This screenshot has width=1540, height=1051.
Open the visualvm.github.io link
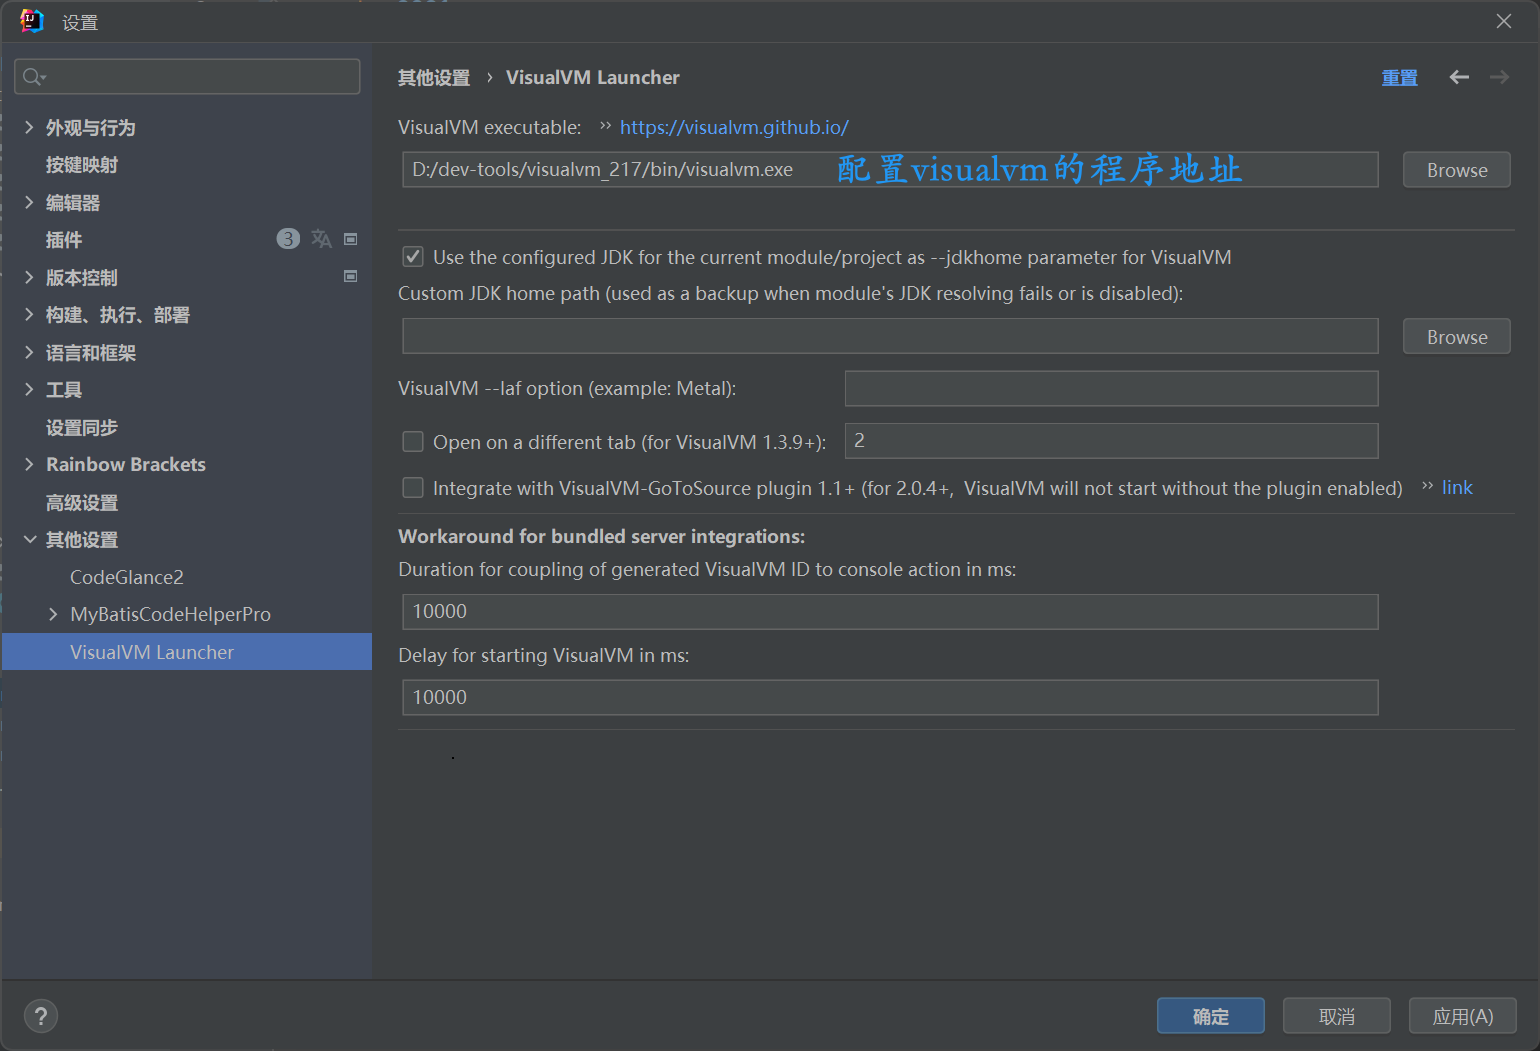pyautogui.click(x=734, y=127)
